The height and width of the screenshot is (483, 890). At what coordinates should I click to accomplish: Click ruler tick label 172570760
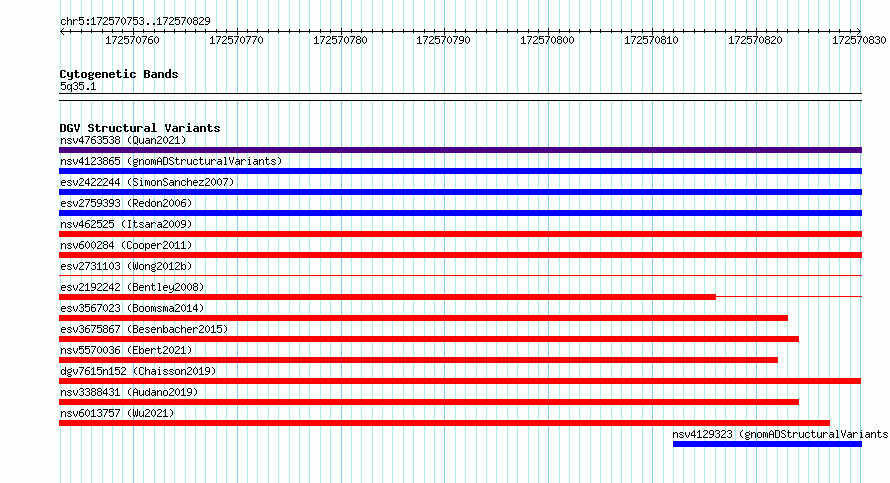132,40
